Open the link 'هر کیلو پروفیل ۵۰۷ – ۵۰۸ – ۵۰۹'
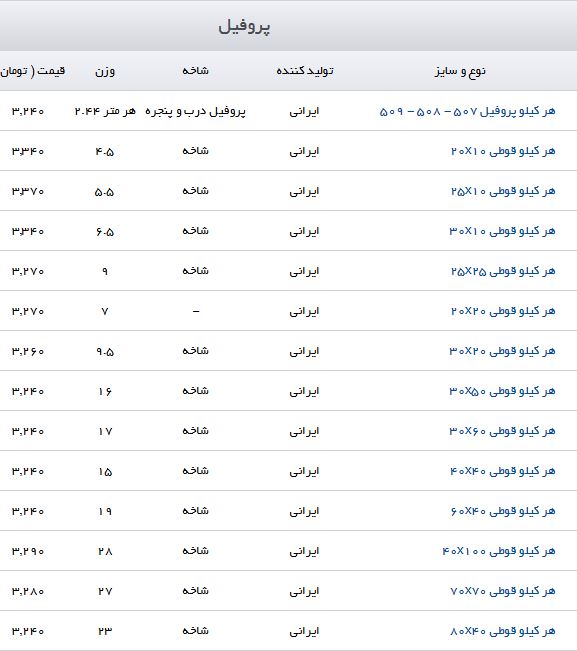The width and height of the screenshot is (577, 651). coord(467,111)
